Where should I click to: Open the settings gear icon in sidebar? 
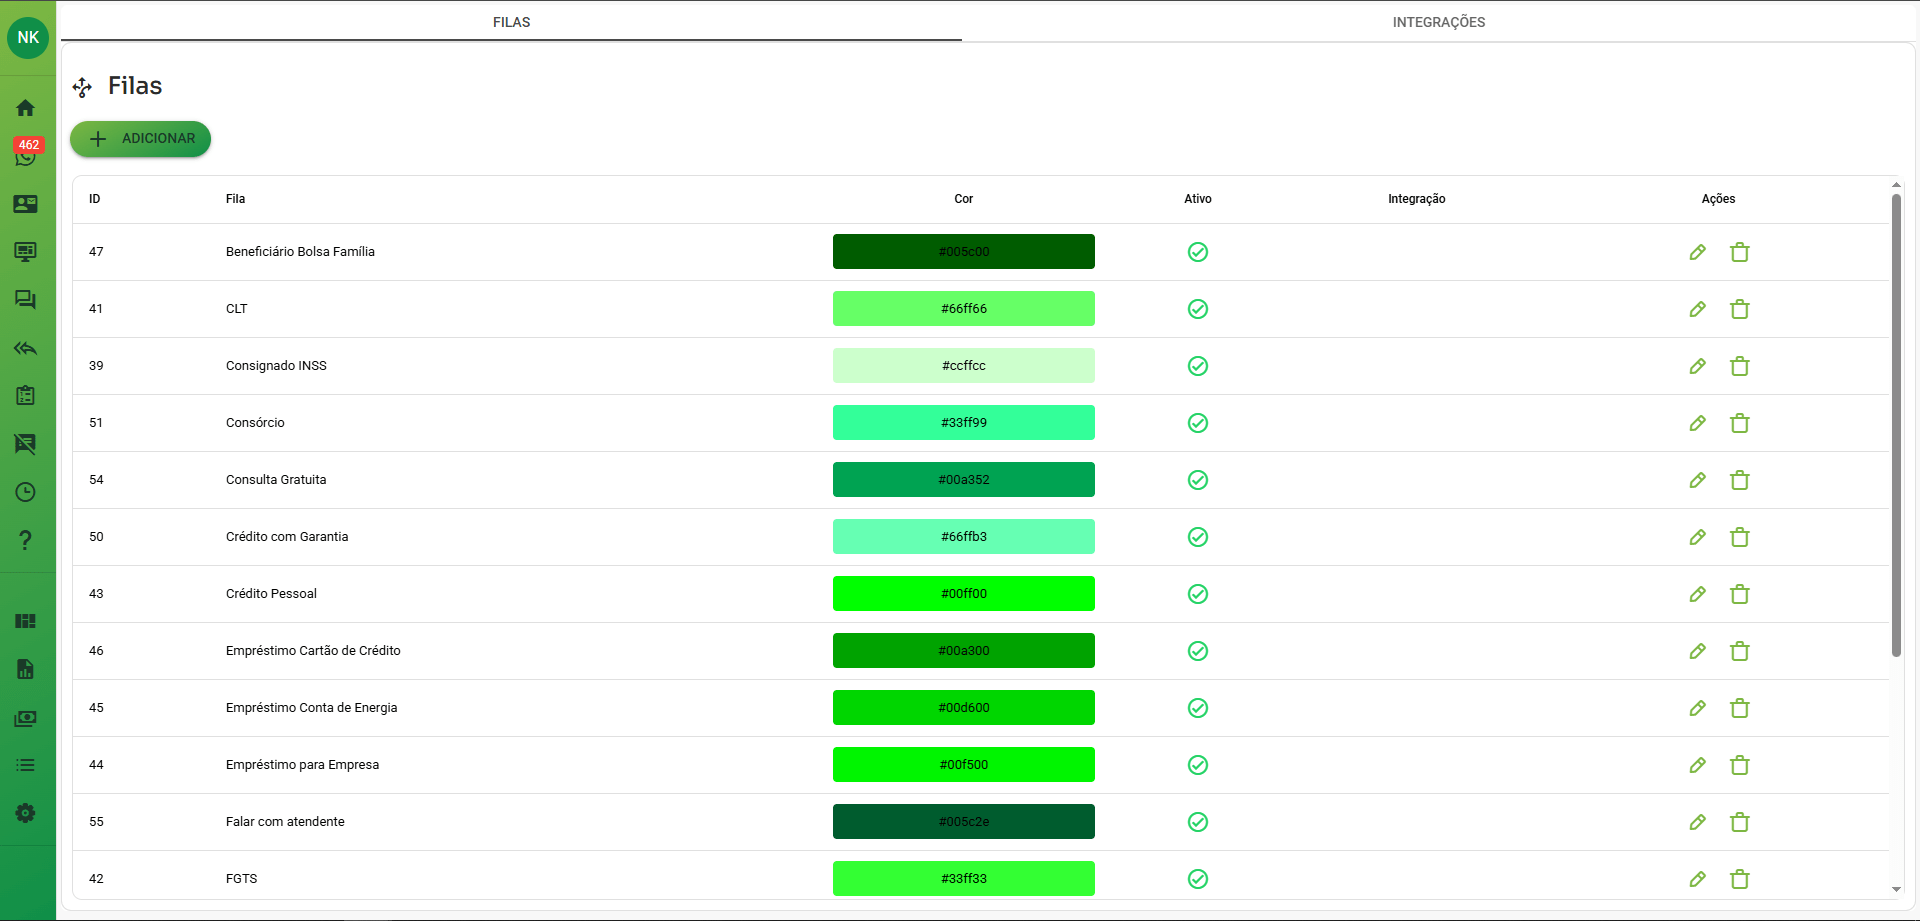click(26, 813)
